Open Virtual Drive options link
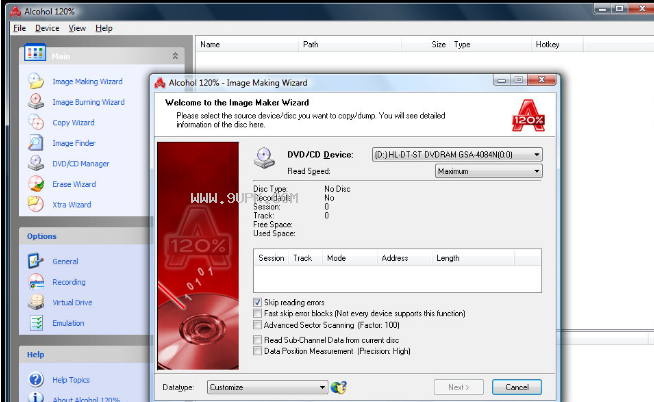The image size is (654, 402). click(72, 302)
